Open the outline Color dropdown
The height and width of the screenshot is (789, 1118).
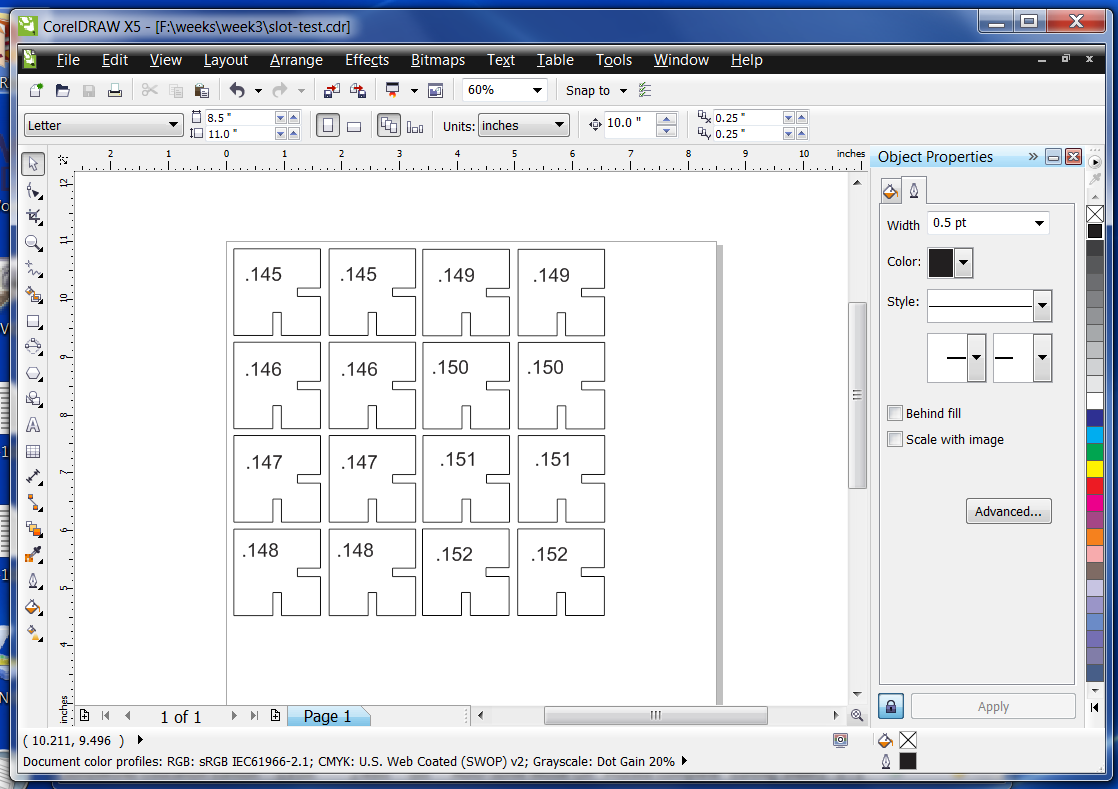(963, 262)
